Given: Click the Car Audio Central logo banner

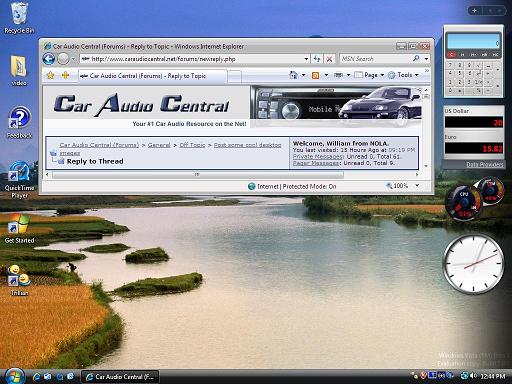Looking at the screenshot, I should click(141, 105).
